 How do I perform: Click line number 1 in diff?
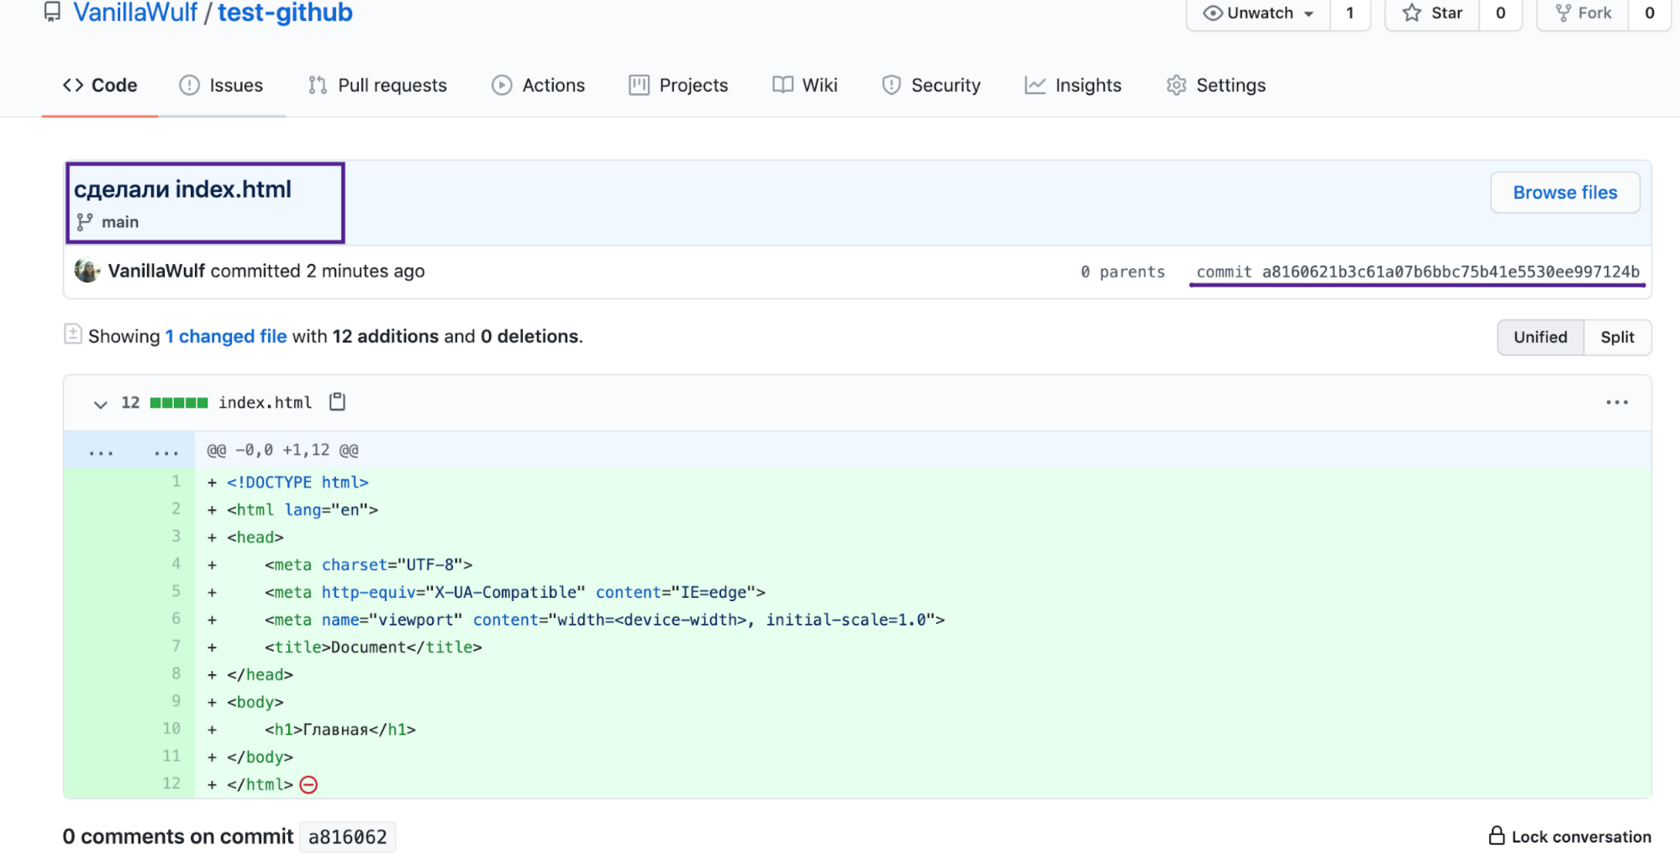tap(176, 481)
